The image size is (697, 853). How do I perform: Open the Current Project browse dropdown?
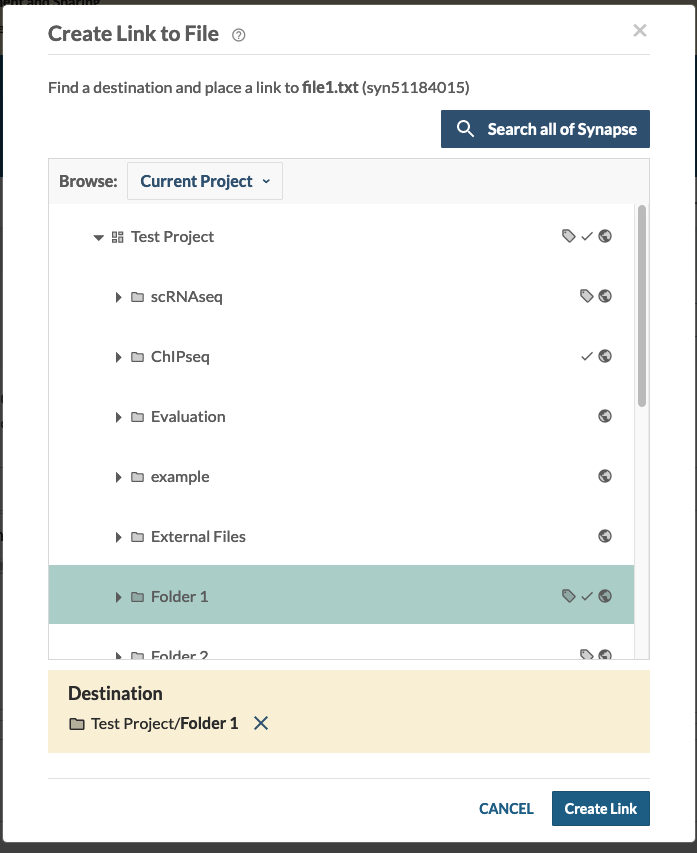tap(205, 181)
